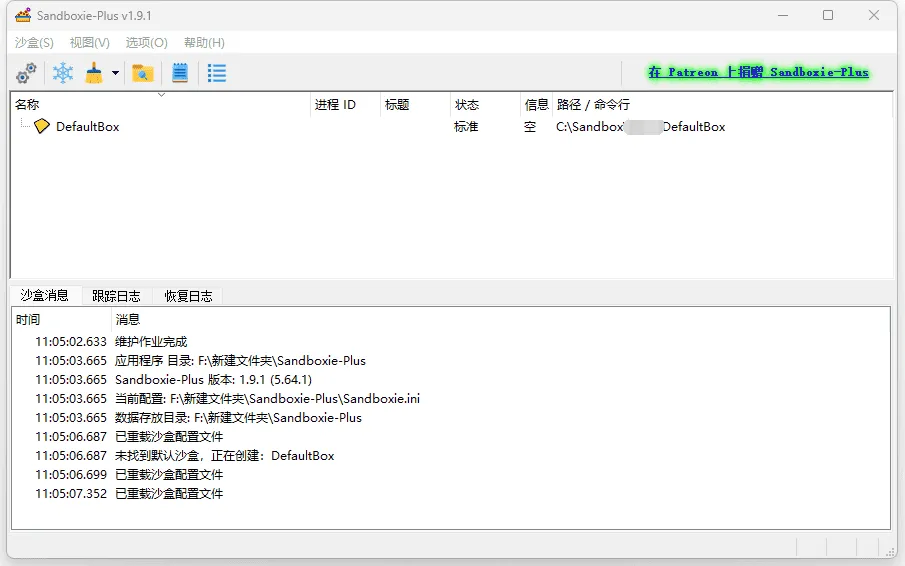Screen dimensions: 905x566
Task: Open the 视图(V) menu
Action: coord(89,43)
